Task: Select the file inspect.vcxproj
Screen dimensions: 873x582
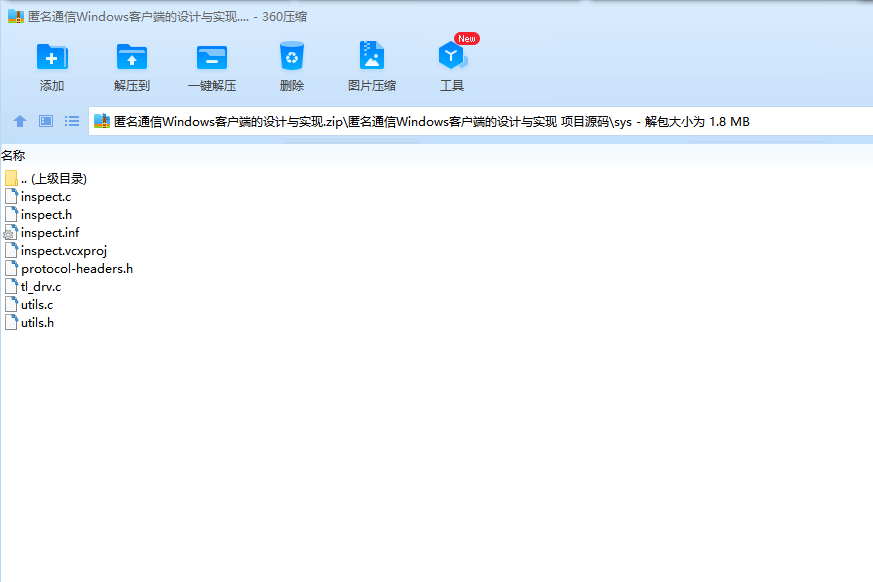Action: tap(56, 251)
